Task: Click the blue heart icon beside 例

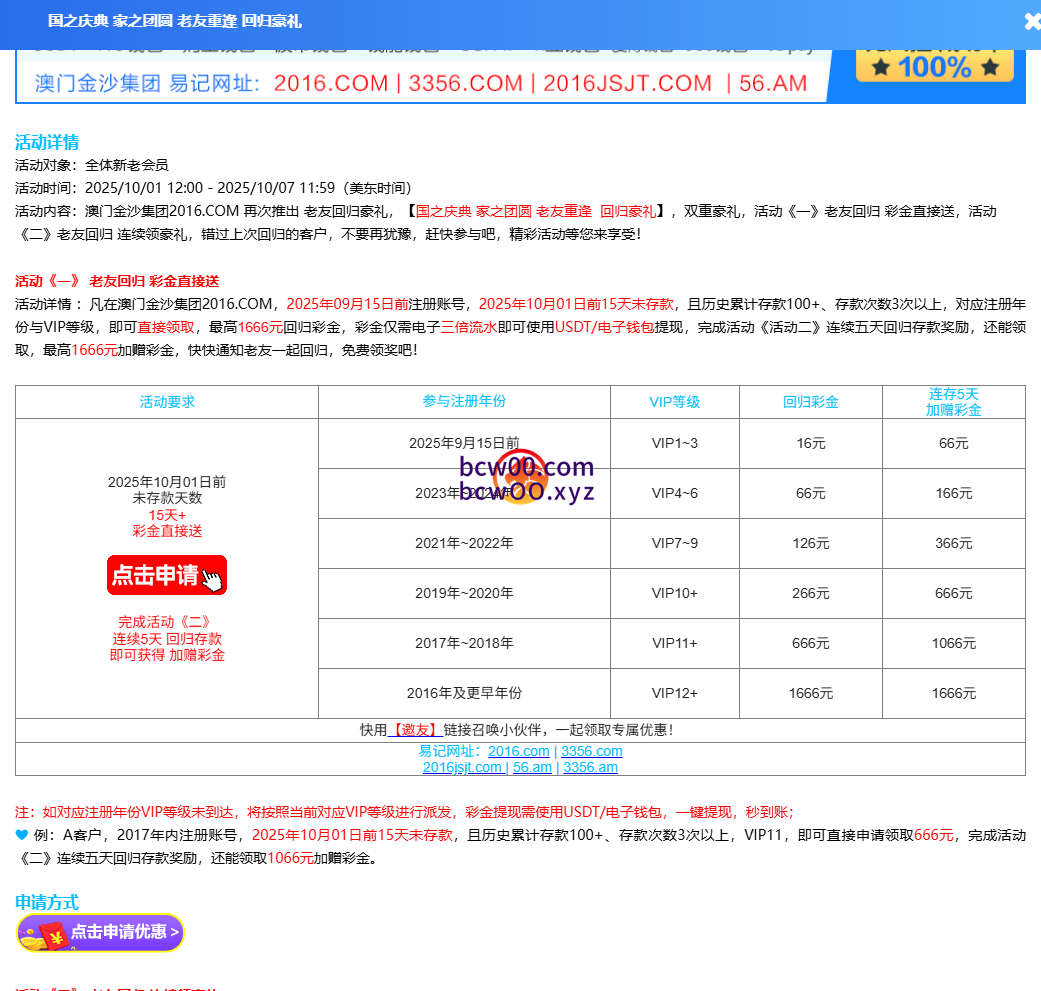Action: (22, 835)
